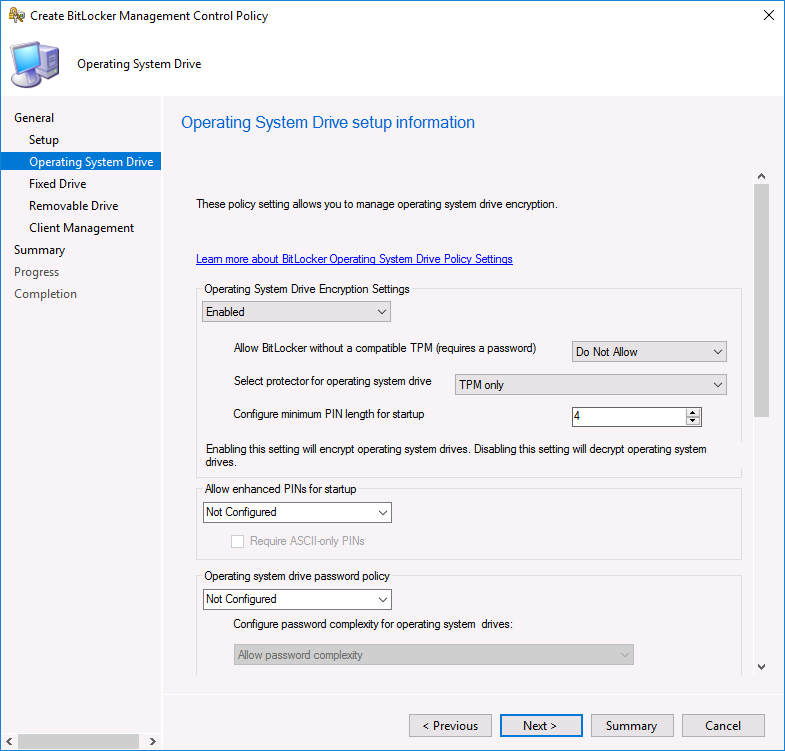Cancel the wizard

pos(723,725)
